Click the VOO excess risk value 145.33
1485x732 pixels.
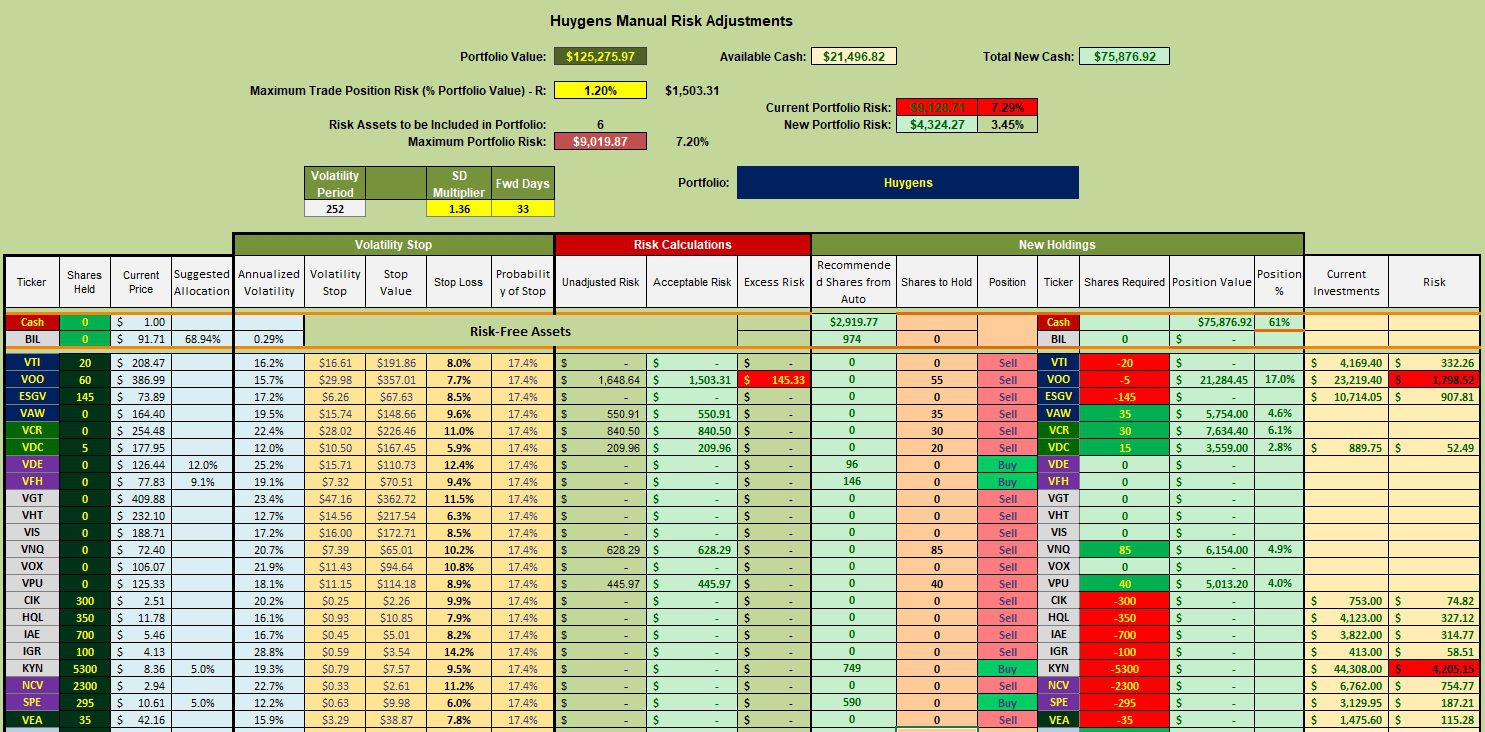click(775, 380)
